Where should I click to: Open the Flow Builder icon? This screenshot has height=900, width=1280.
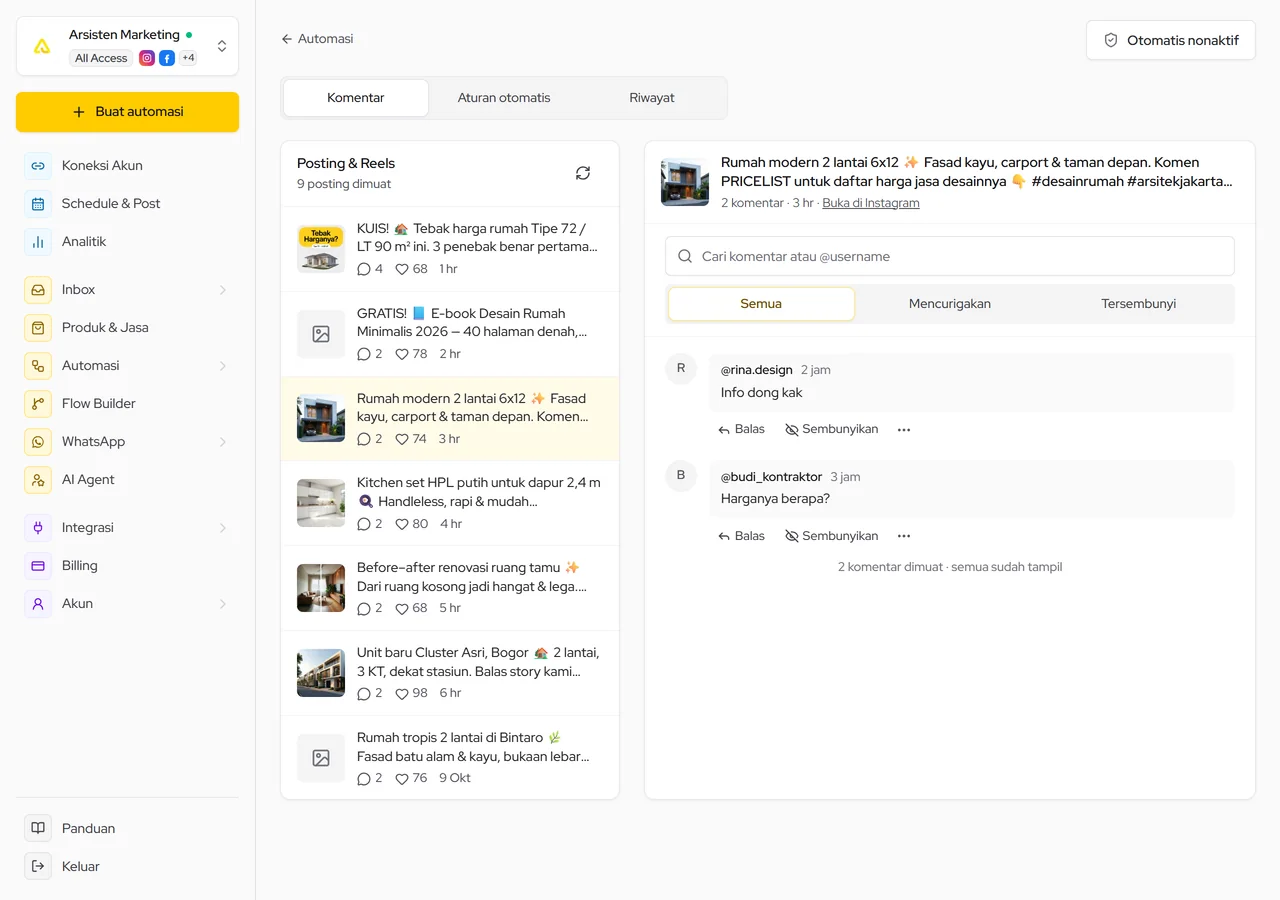click(38, 403)
